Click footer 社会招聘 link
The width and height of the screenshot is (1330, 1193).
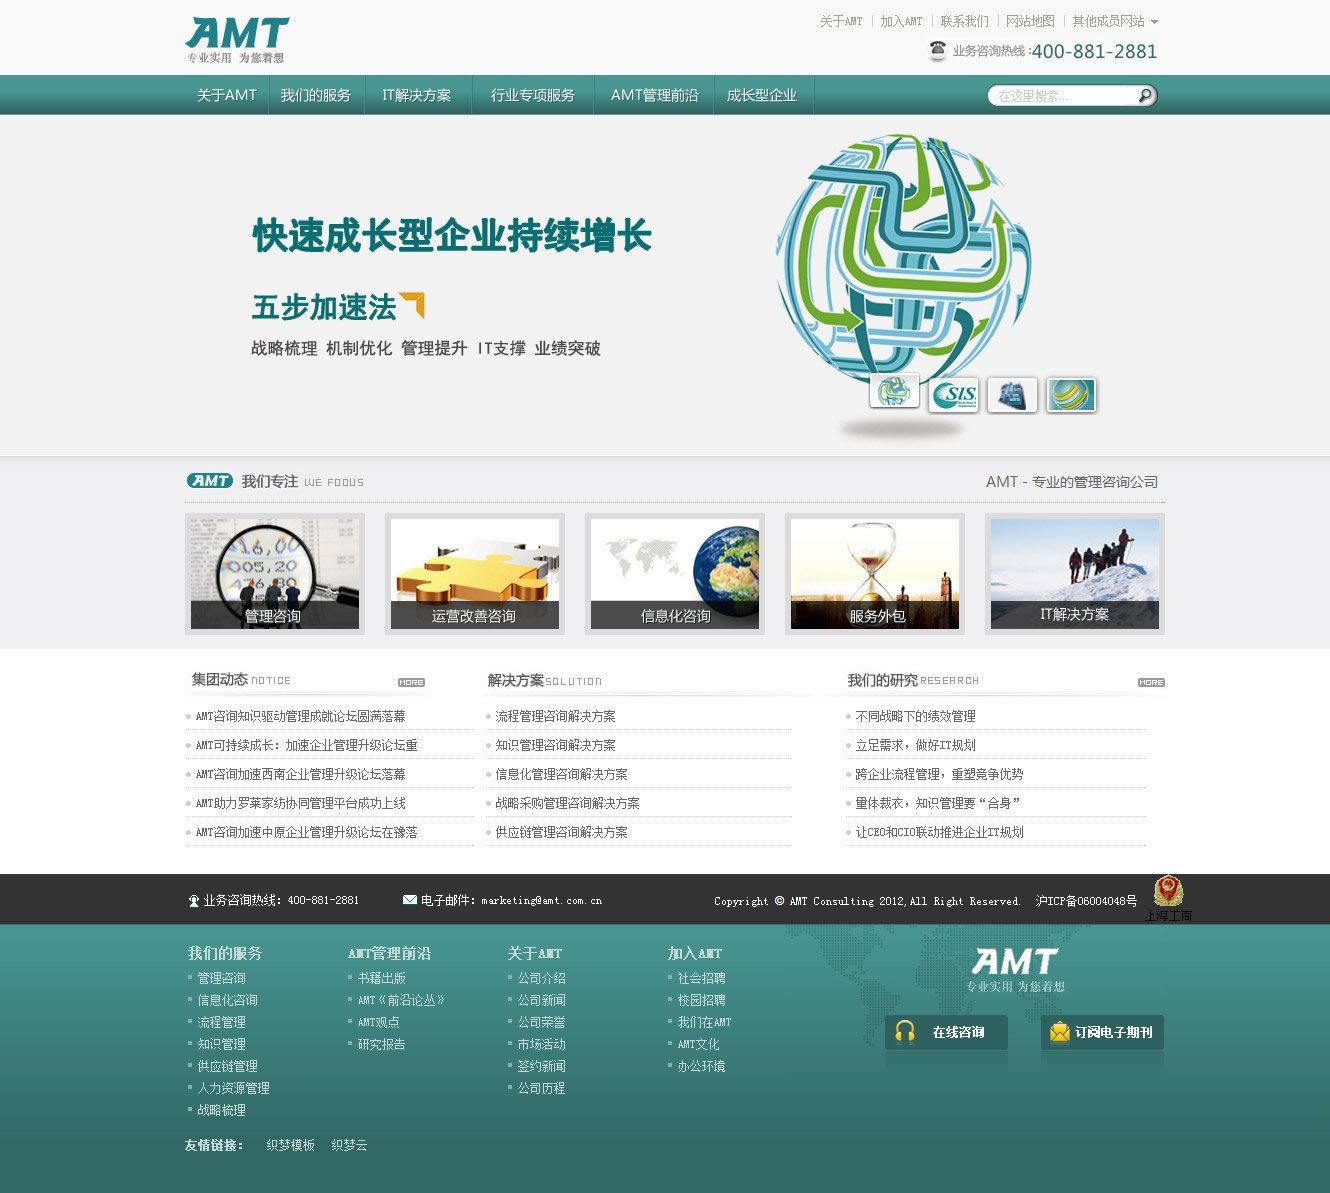[x=701, y=978]
